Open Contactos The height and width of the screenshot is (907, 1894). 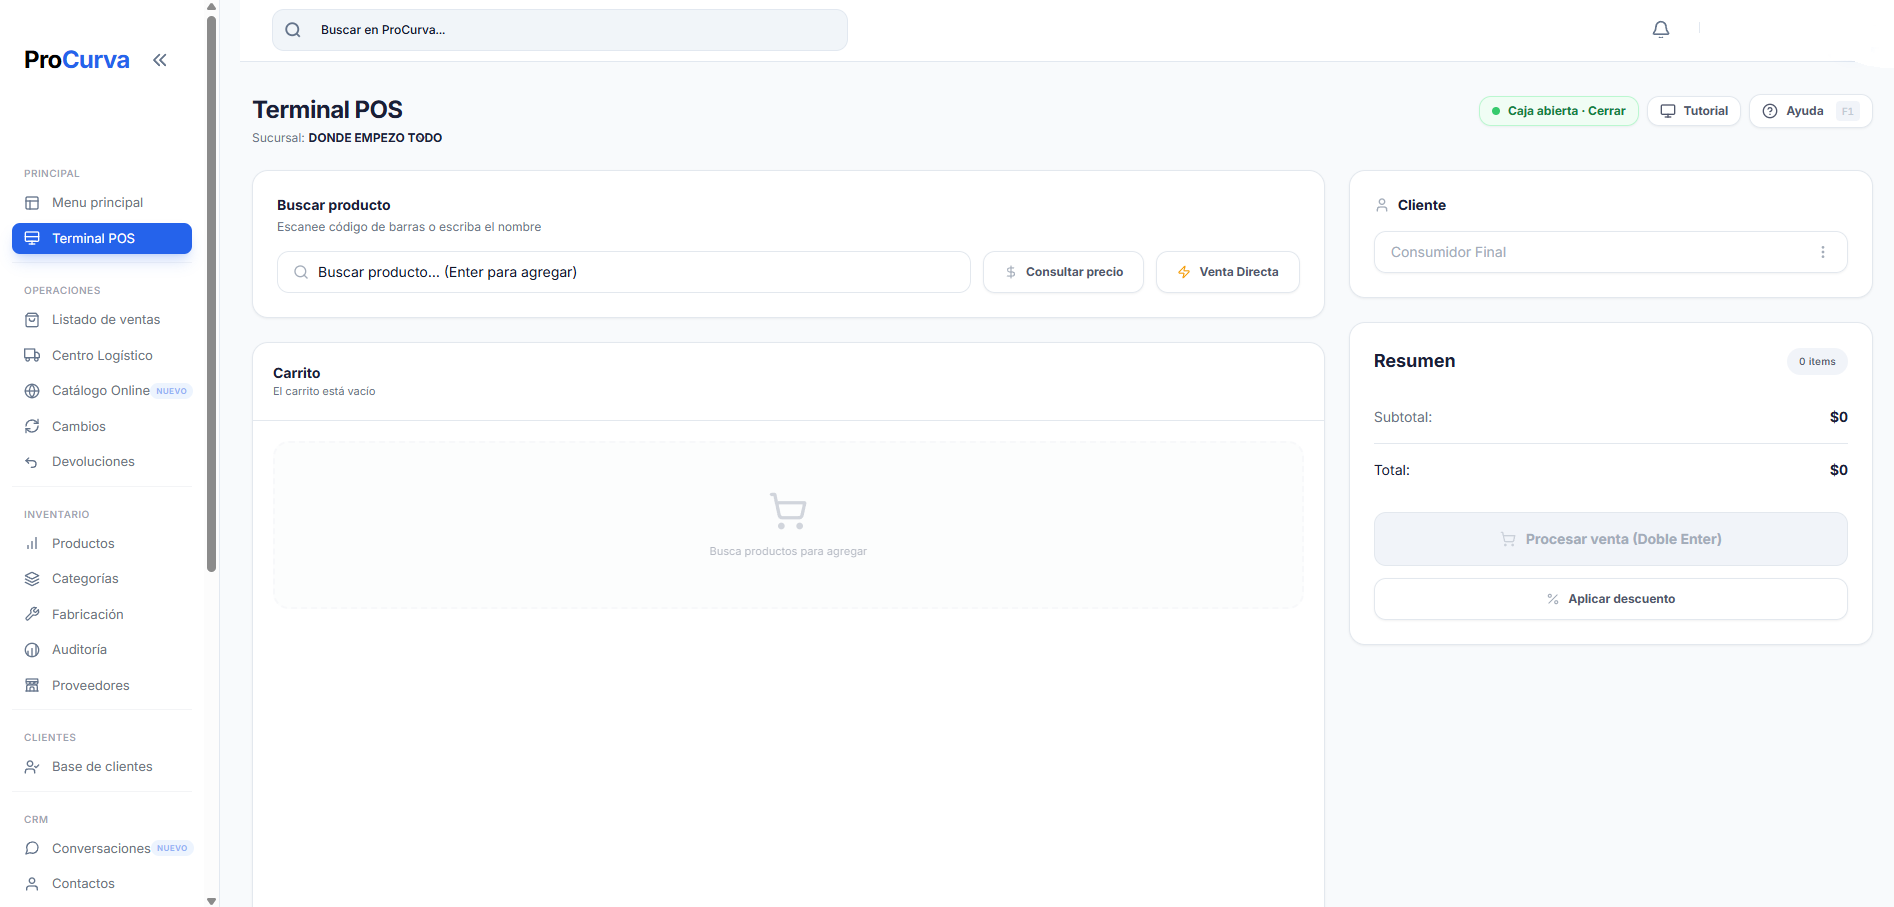[102, 884]
